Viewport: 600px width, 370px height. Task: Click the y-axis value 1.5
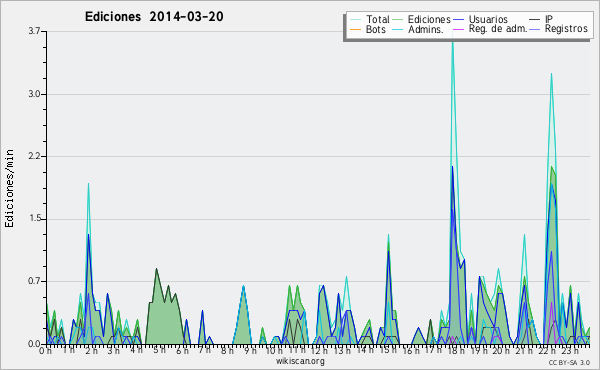pos(34,219)
